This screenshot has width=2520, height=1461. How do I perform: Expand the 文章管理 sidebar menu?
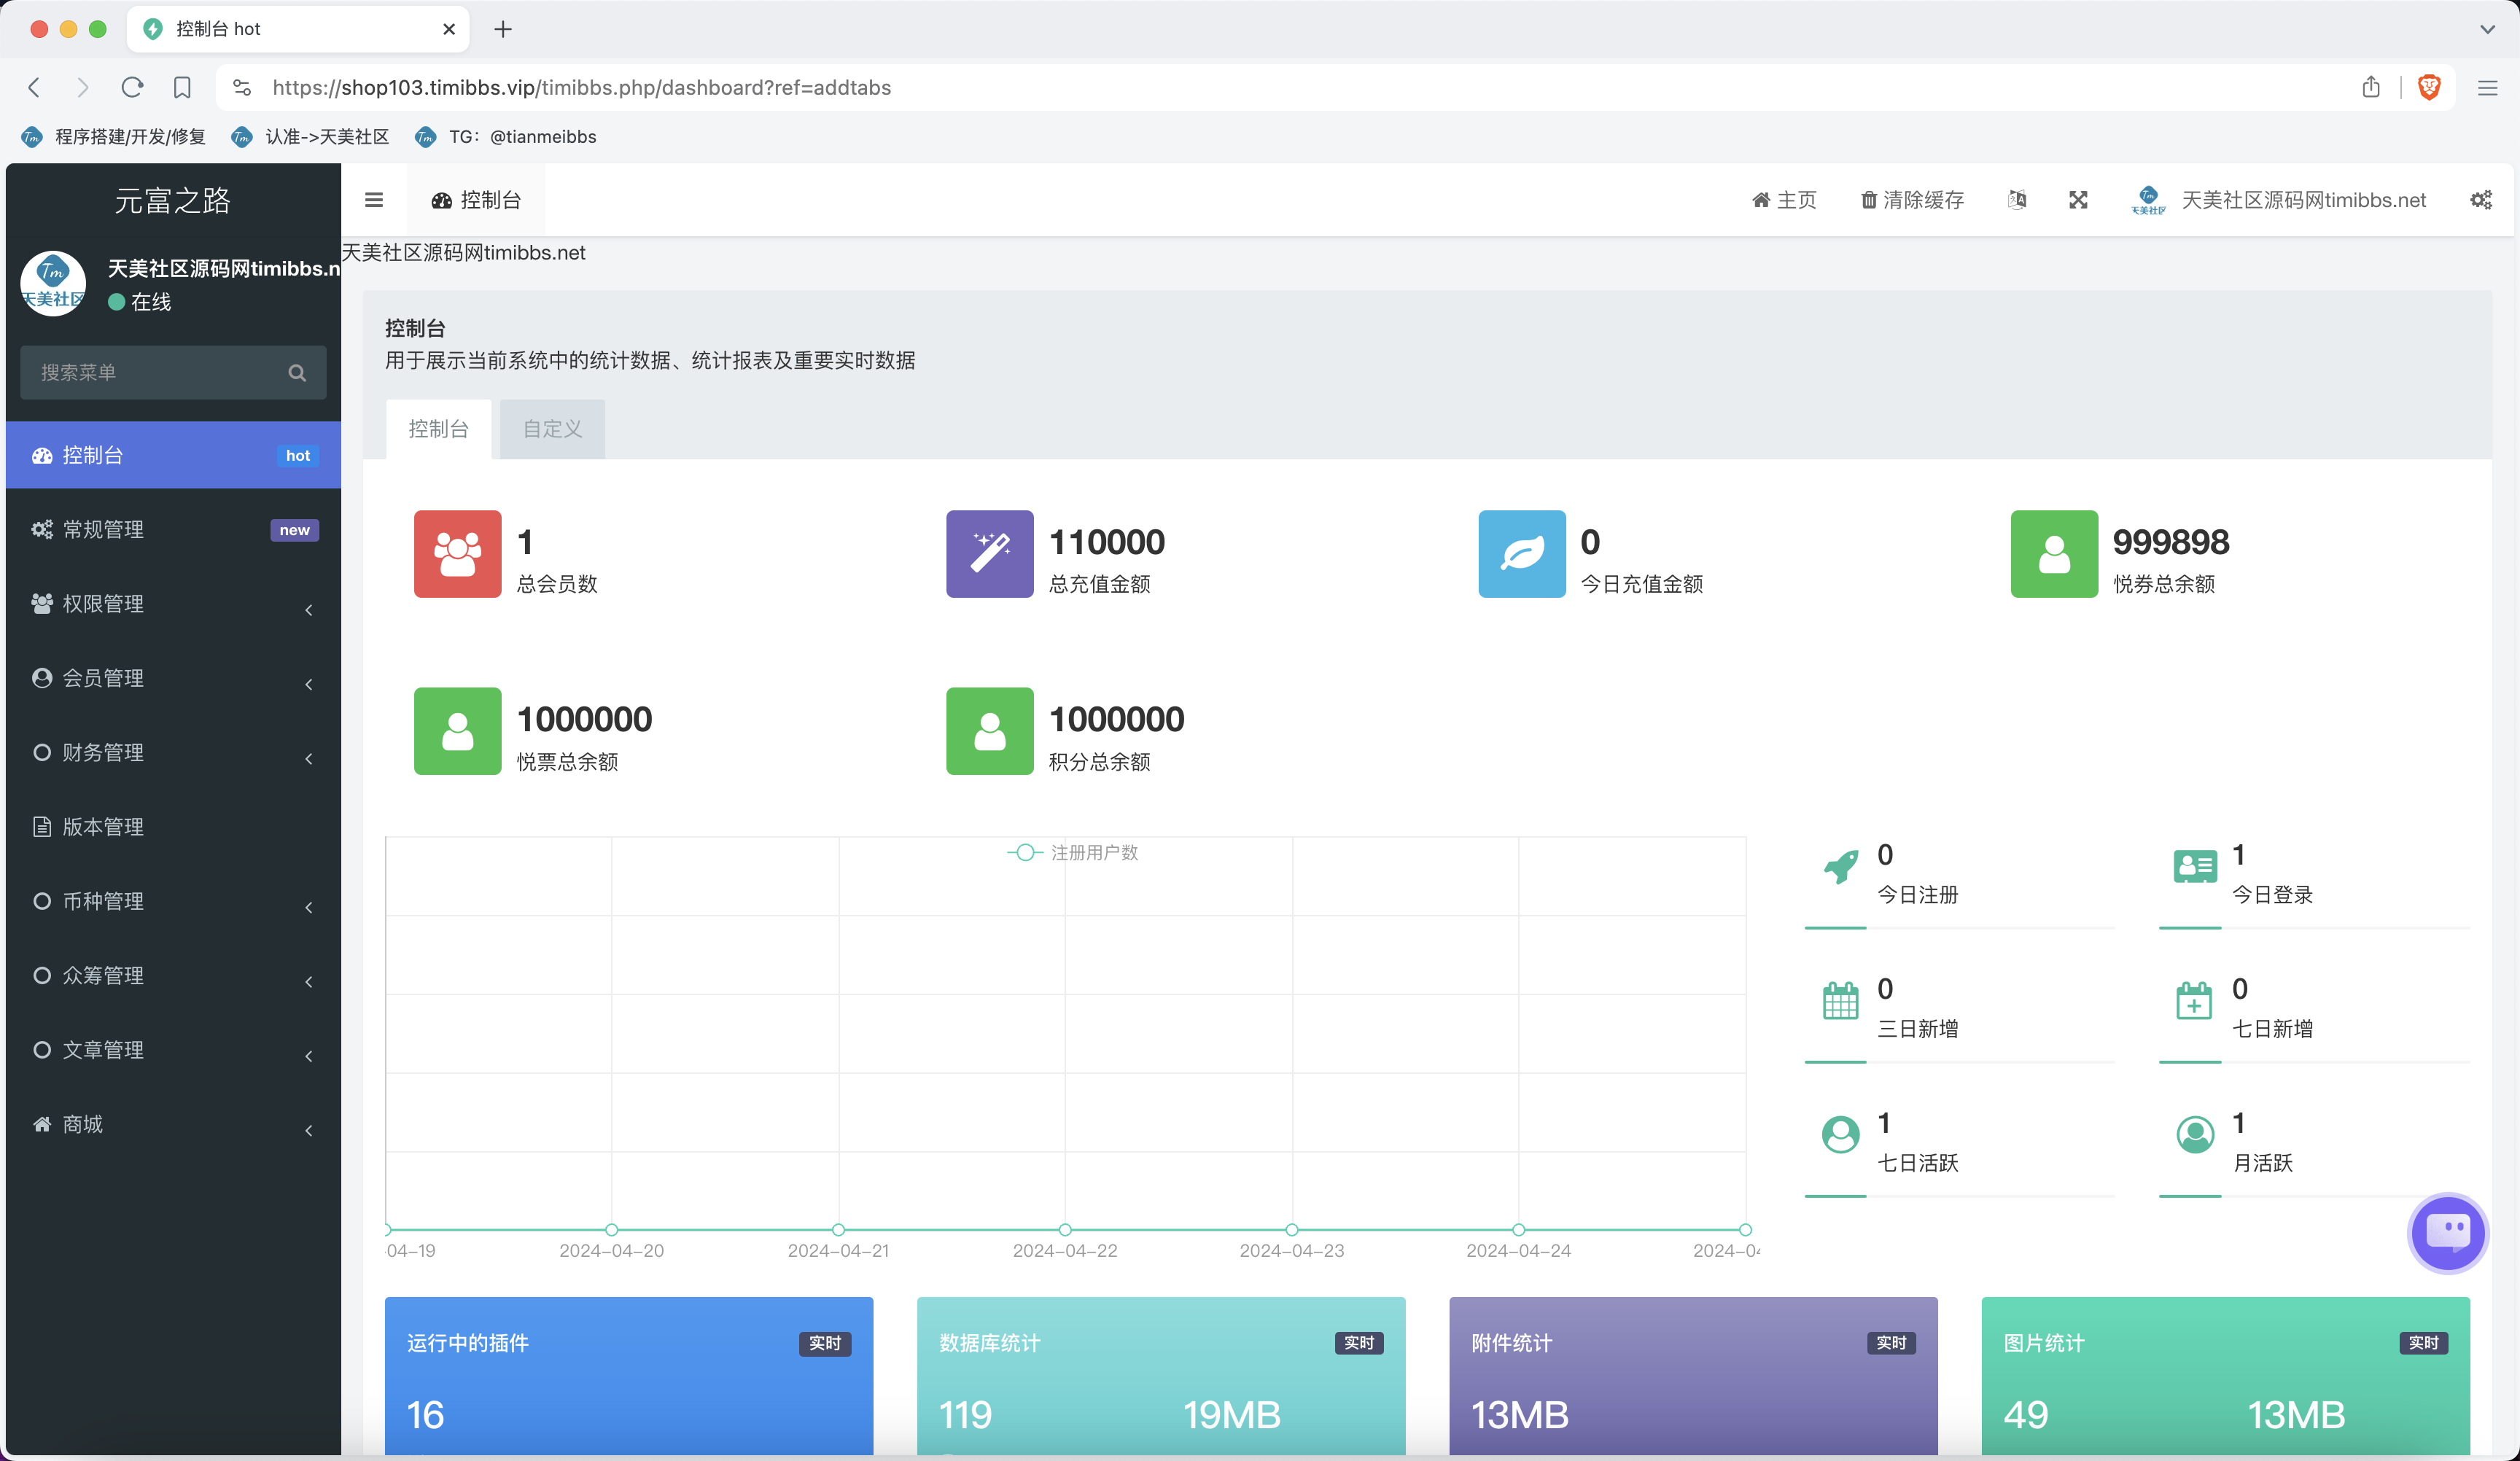coord(173,1050)
